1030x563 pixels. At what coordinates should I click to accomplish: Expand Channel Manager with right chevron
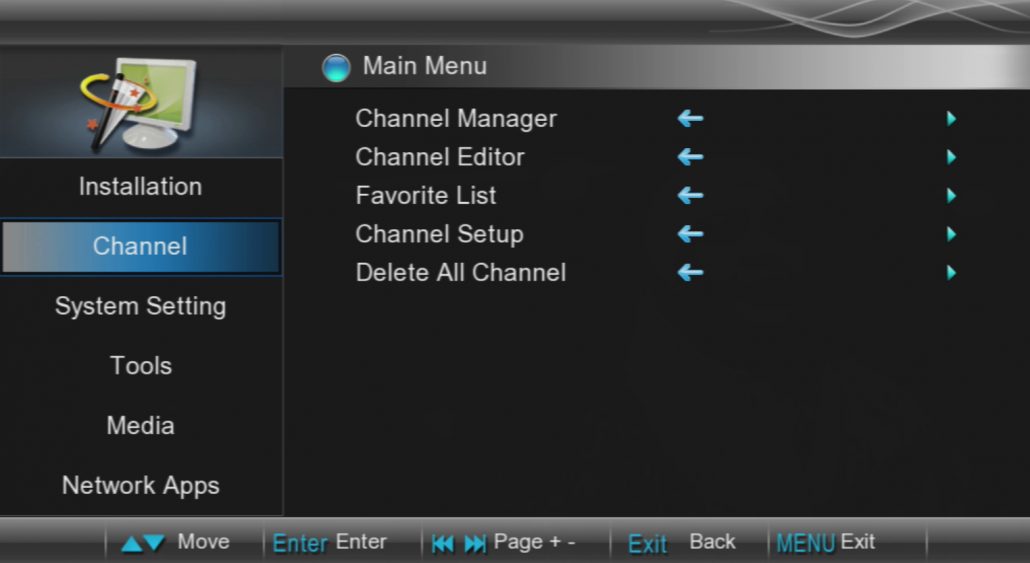coord(951,119)
